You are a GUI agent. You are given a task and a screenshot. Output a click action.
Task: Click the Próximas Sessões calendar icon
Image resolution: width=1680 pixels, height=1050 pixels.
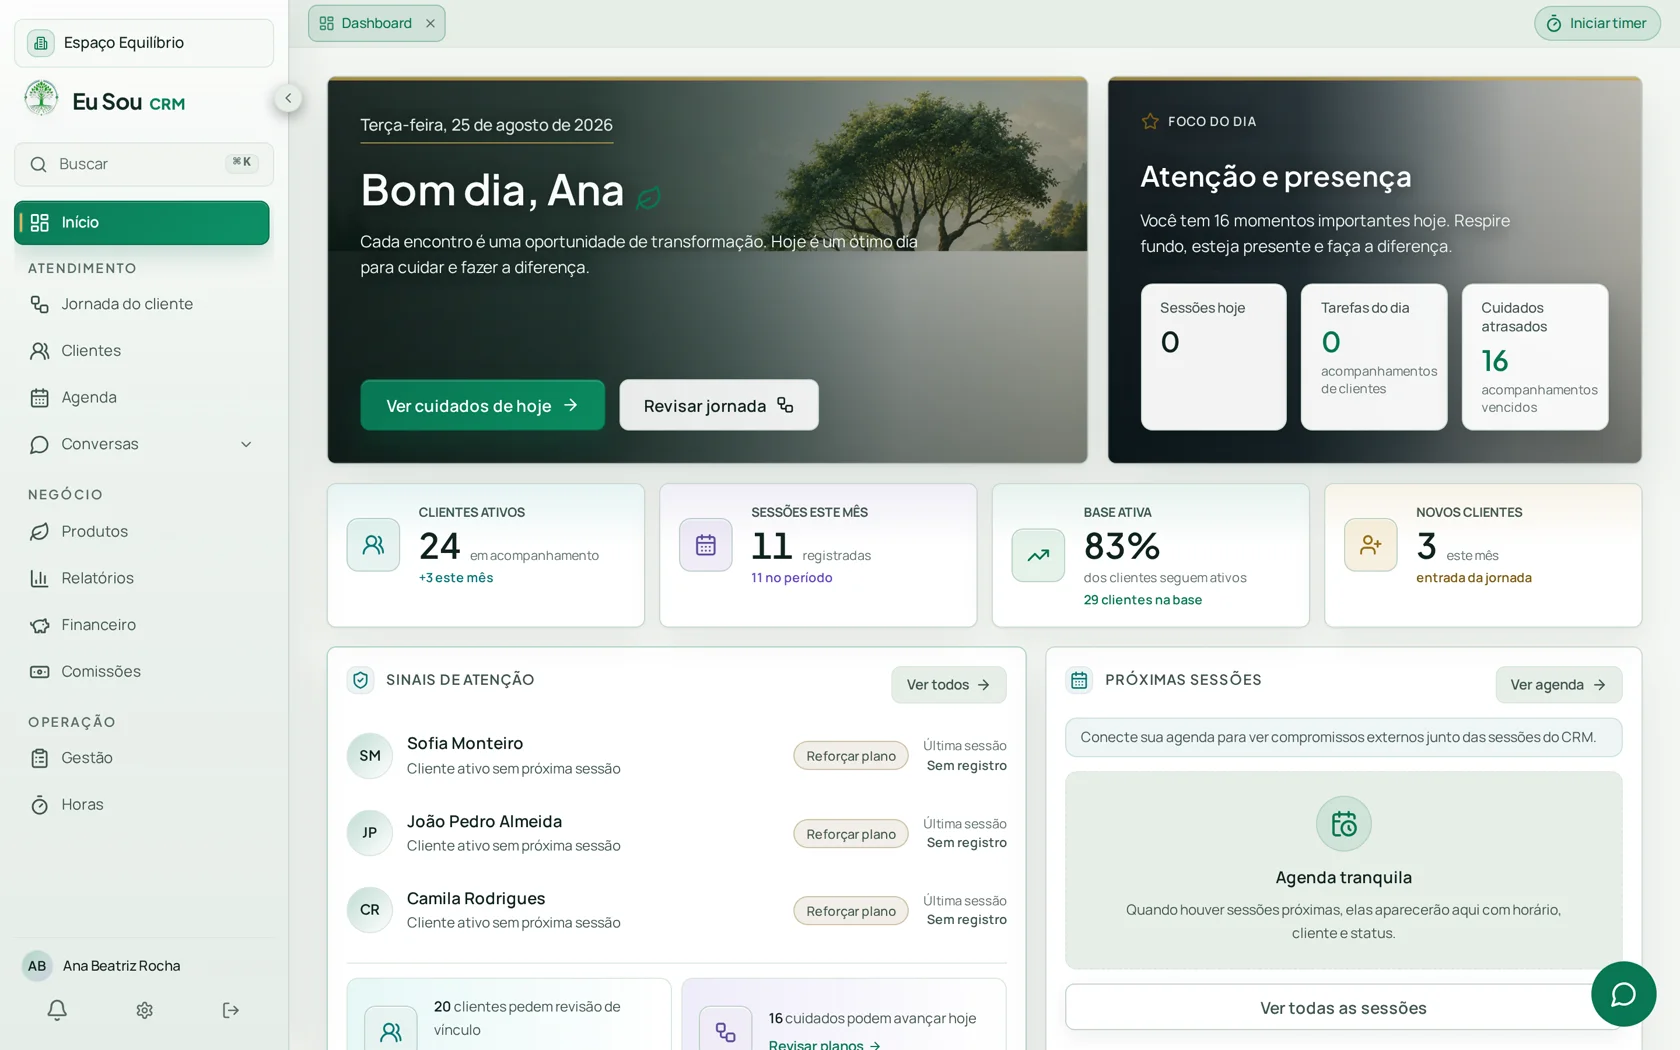(x=1079, y=680)
